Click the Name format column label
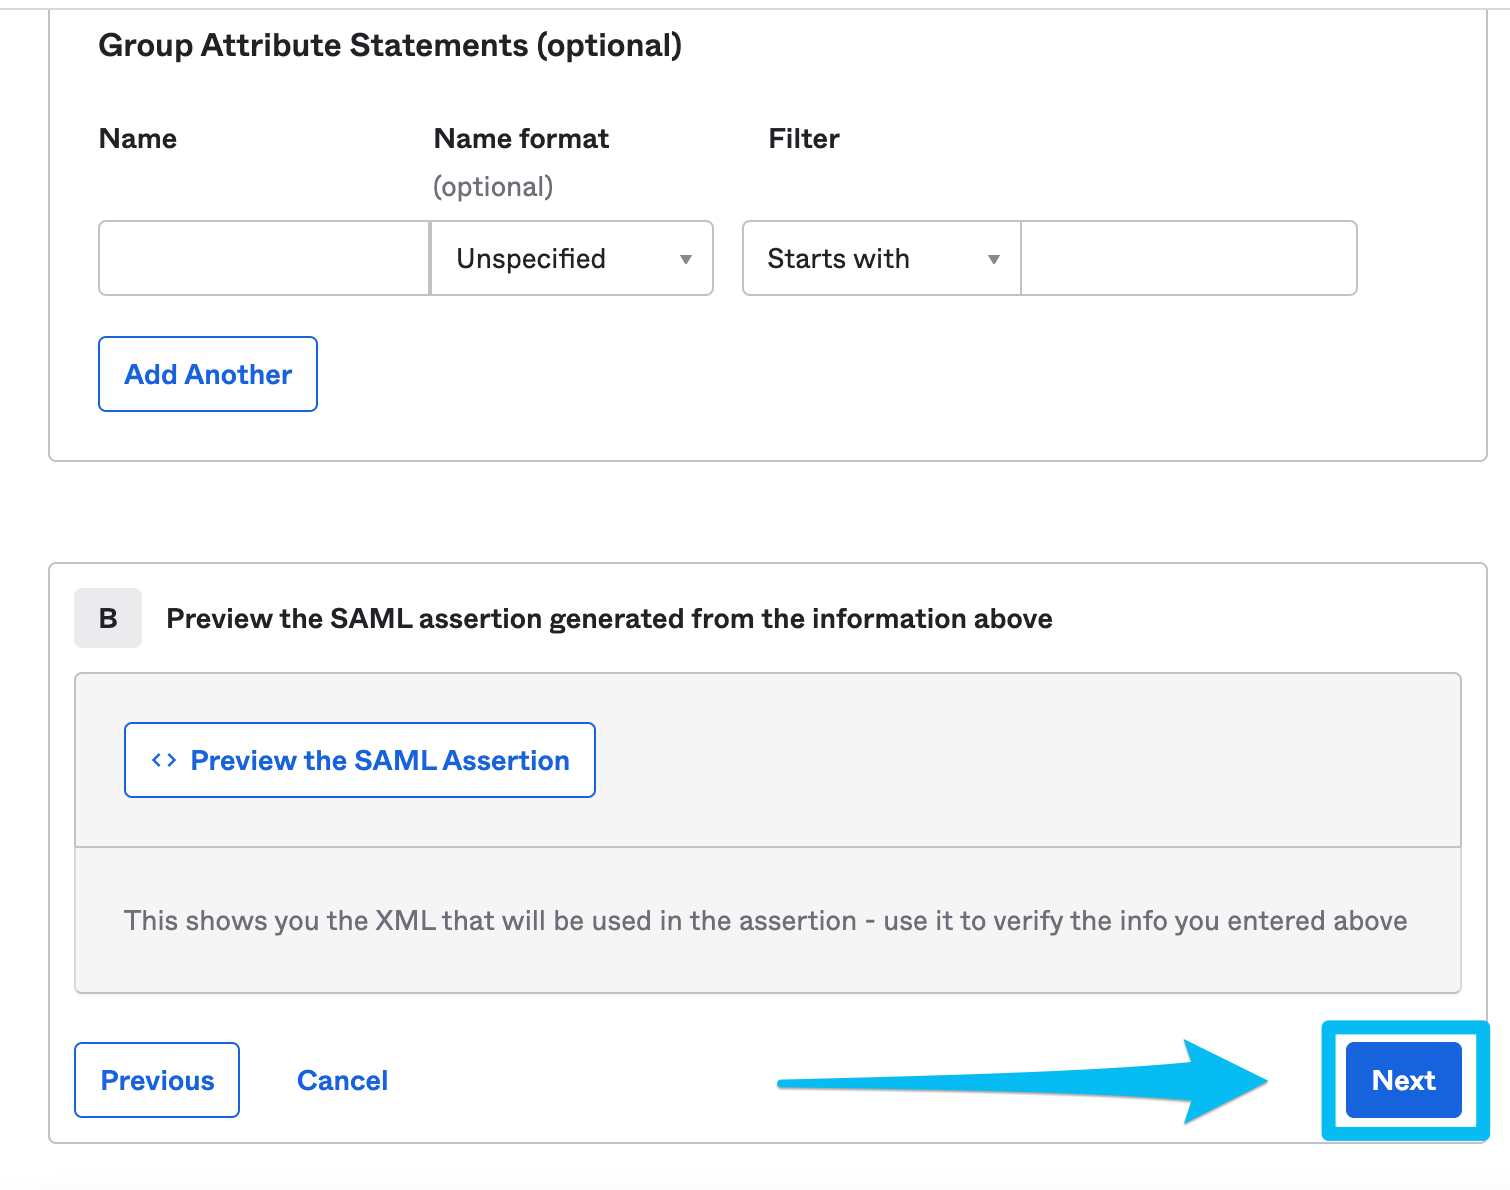The height and width of the screenshot is (1190, 1510). click(521, 138)
